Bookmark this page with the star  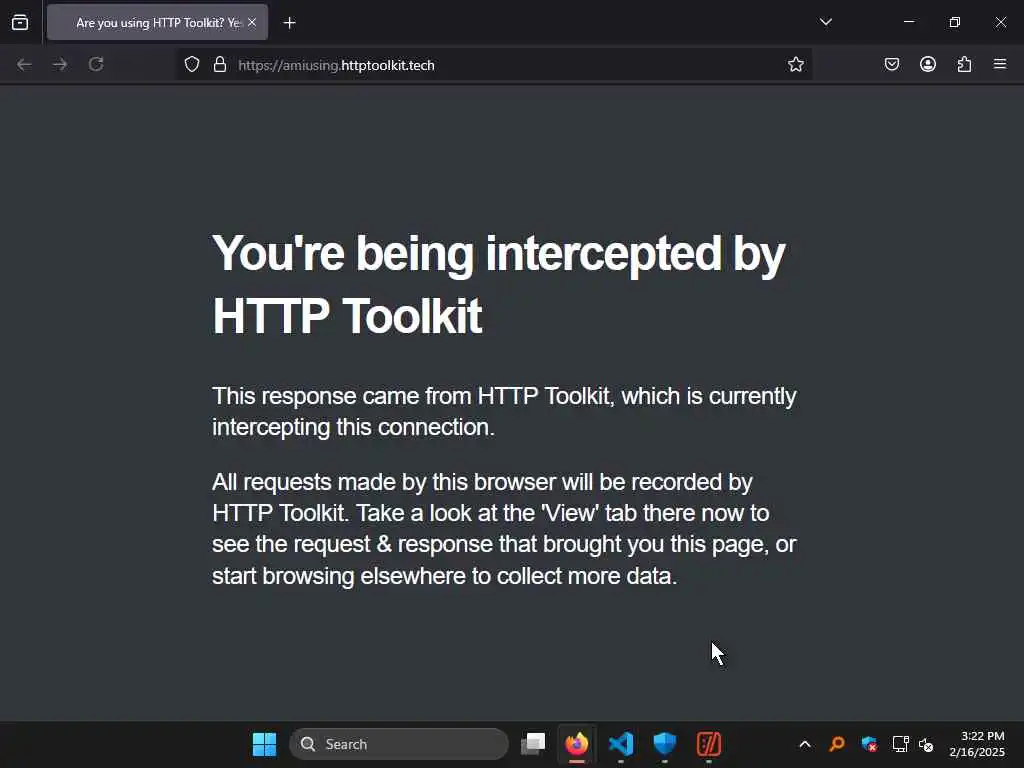pyautogui.click(x=795, y=64)
